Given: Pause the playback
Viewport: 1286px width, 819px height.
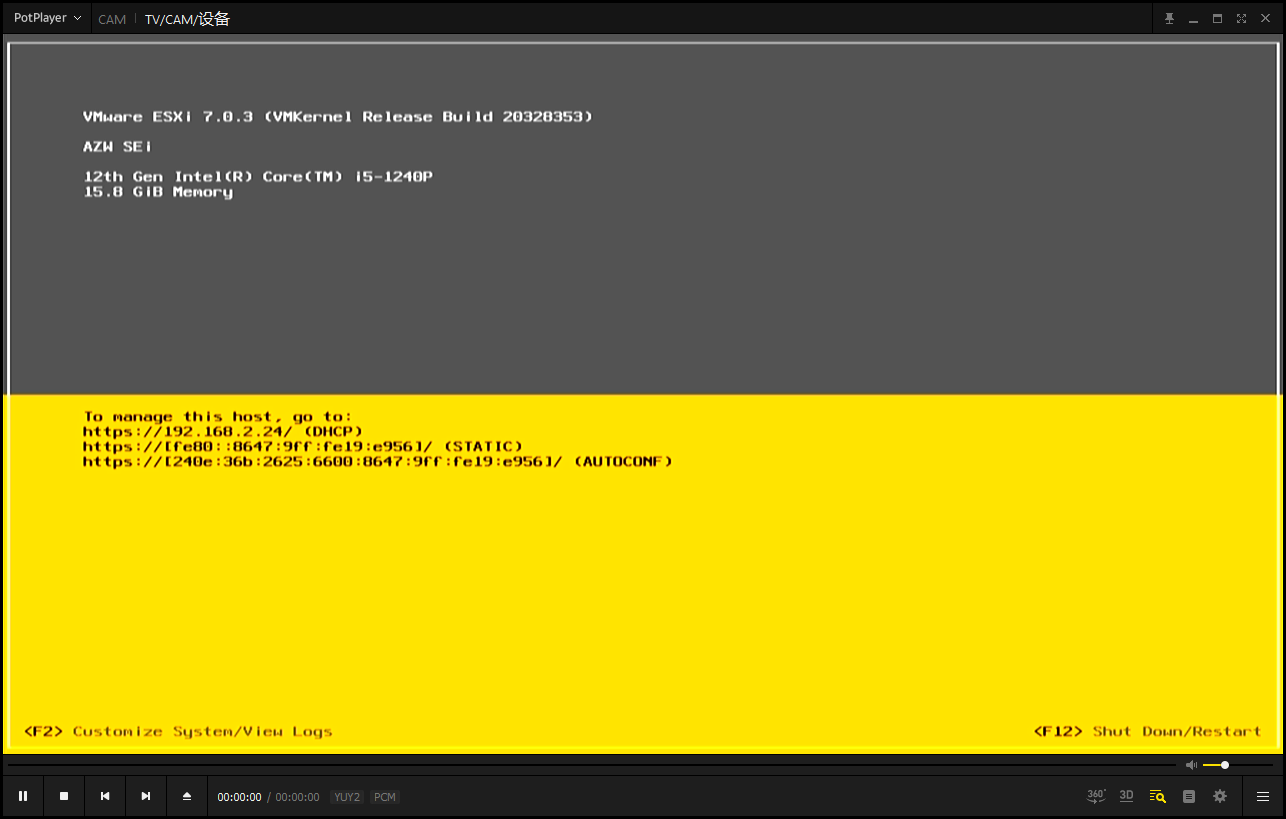Looking at the screenshot, I should point(23,796).
